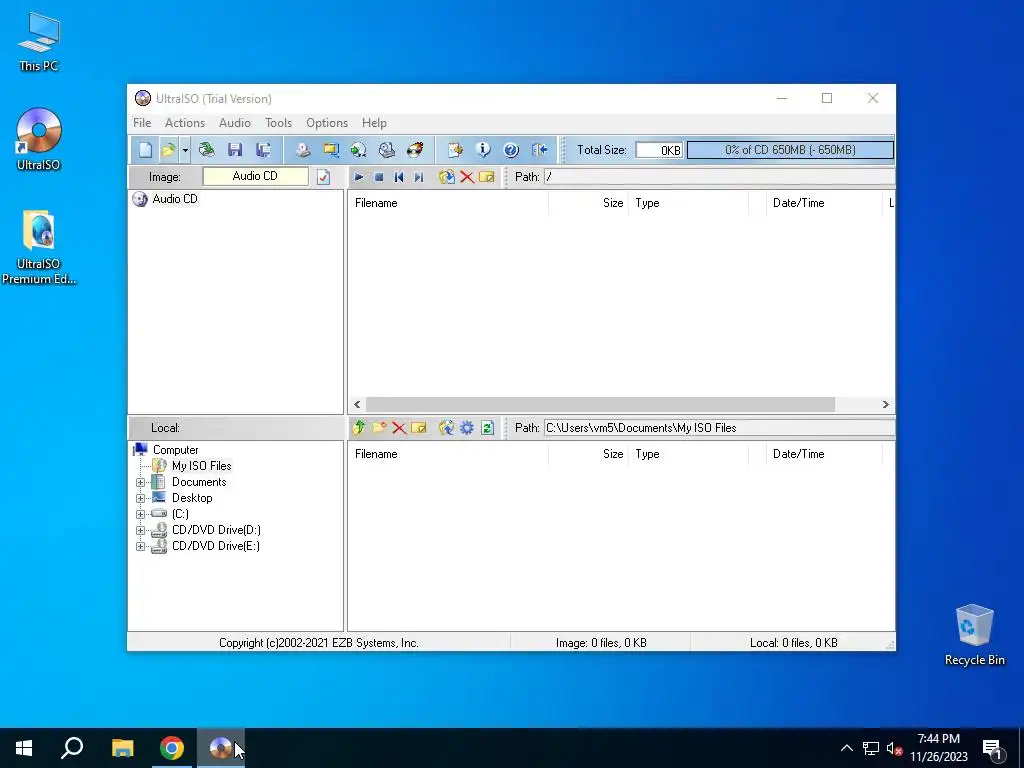The width and height of the screenshot is (1024, 768).
Task: Click the New image blank page icon
Action: tap(145, 150)
